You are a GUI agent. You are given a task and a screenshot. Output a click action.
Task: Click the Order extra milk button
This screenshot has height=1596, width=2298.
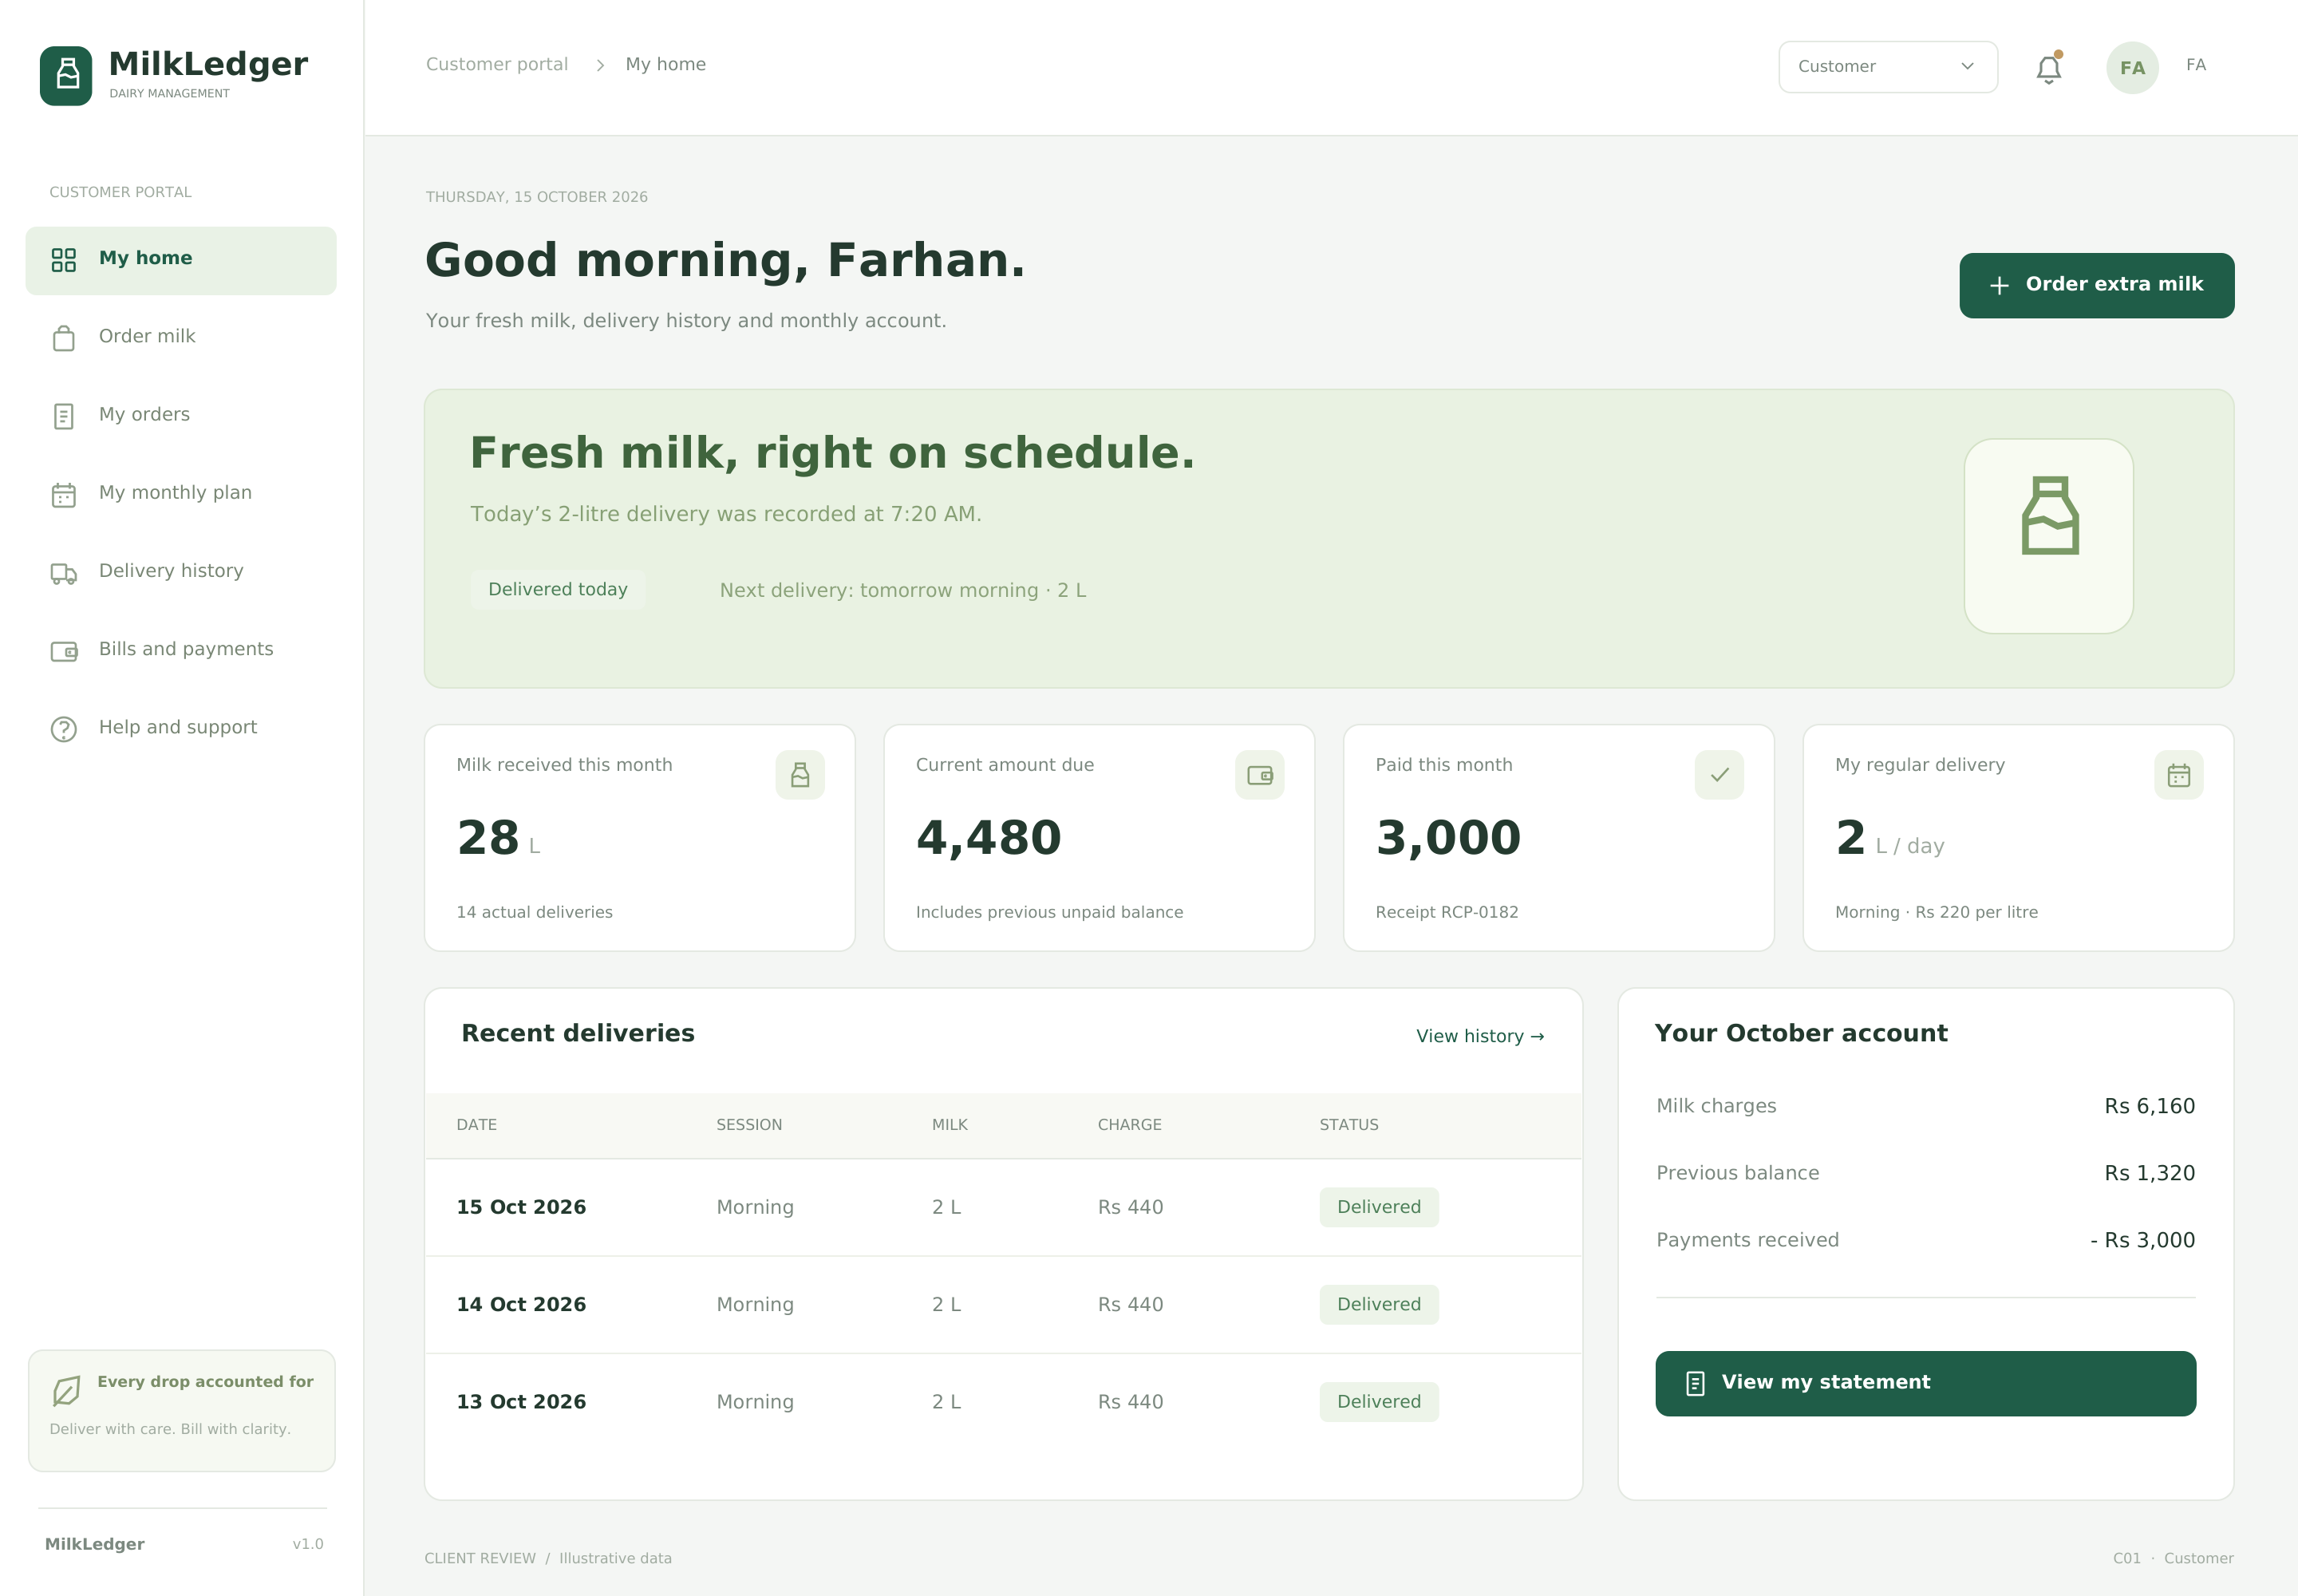coord(2096,285)
